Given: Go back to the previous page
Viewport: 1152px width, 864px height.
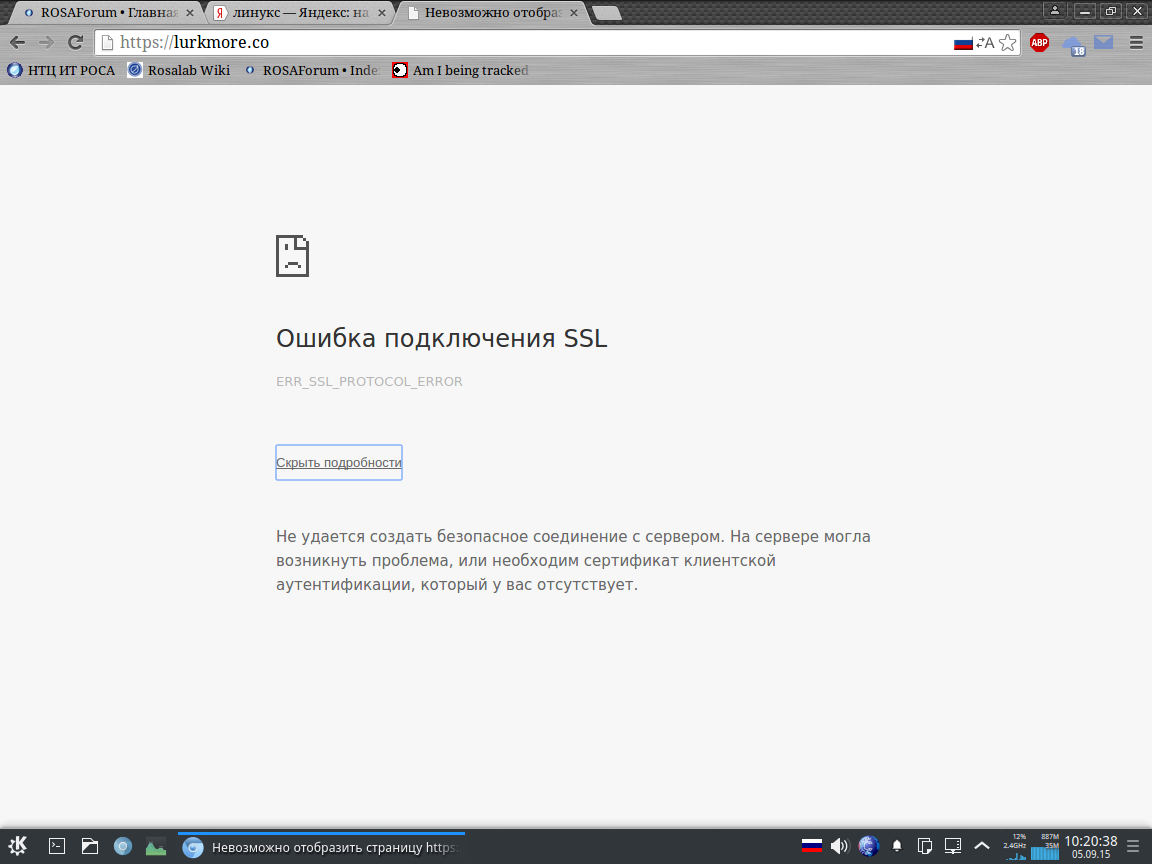Looking at the screenshot, I should [x=18, y=43].
